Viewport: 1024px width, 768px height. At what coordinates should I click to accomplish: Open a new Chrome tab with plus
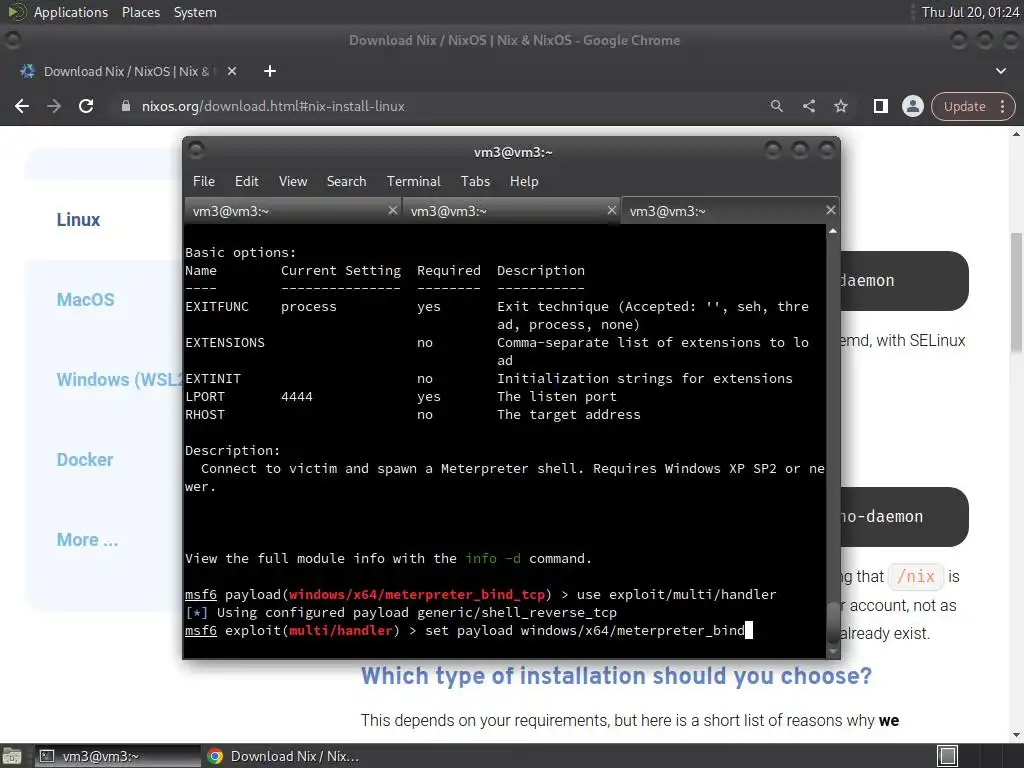click(x=270, y=71)
